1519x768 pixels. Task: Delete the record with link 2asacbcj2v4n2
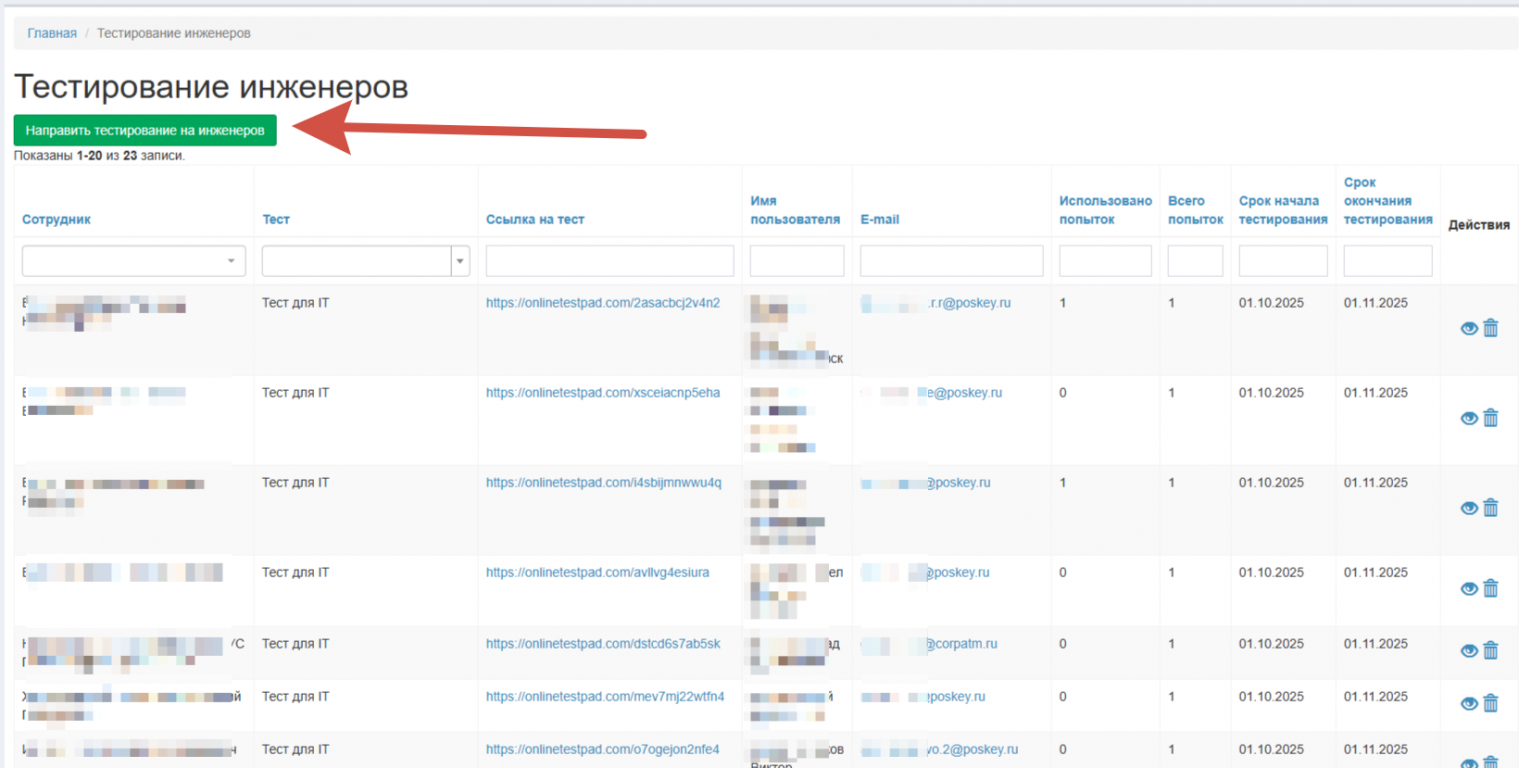pos(1490,328)
